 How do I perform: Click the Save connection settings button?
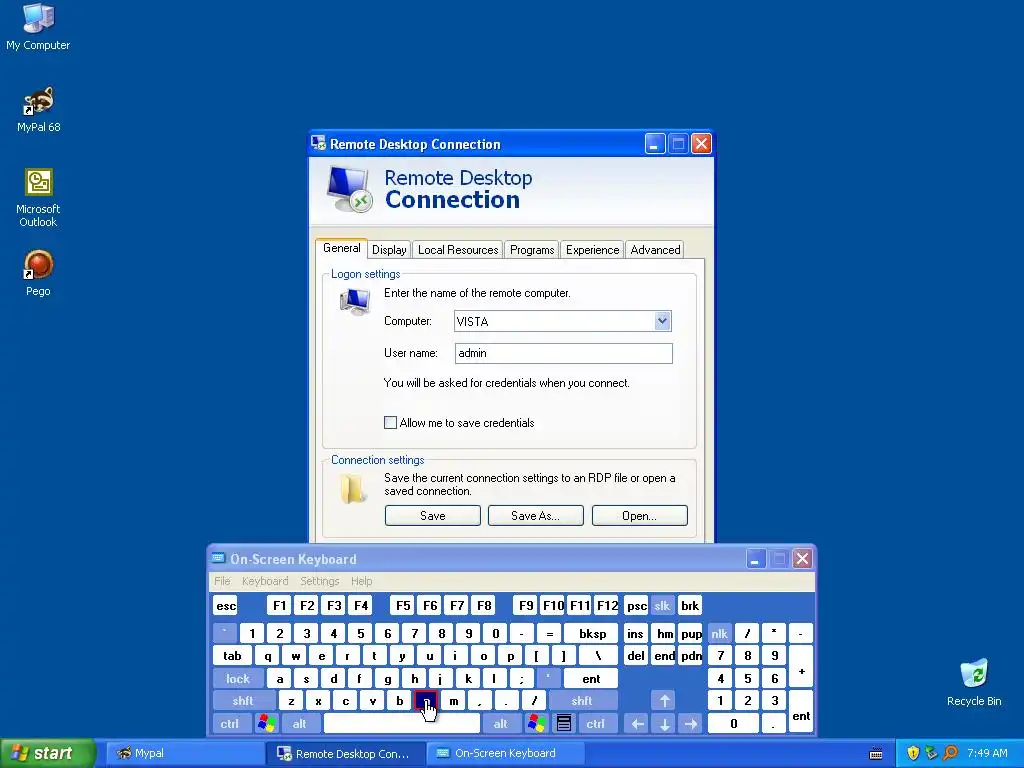click(432, 515)
